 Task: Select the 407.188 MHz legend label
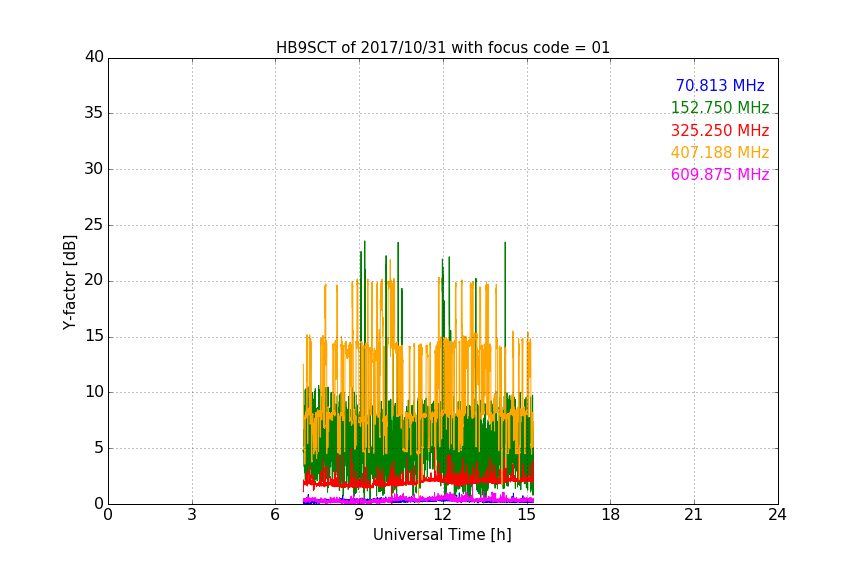coord(720,152)
